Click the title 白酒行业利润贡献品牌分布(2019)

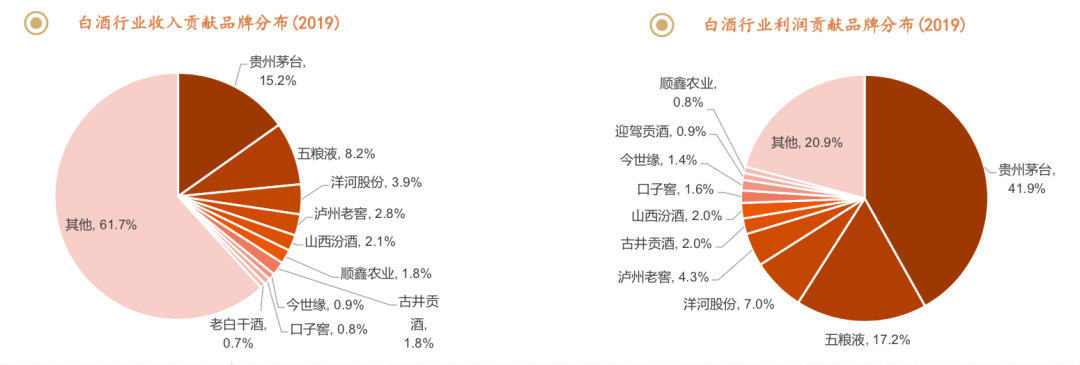tap(834, 25)
